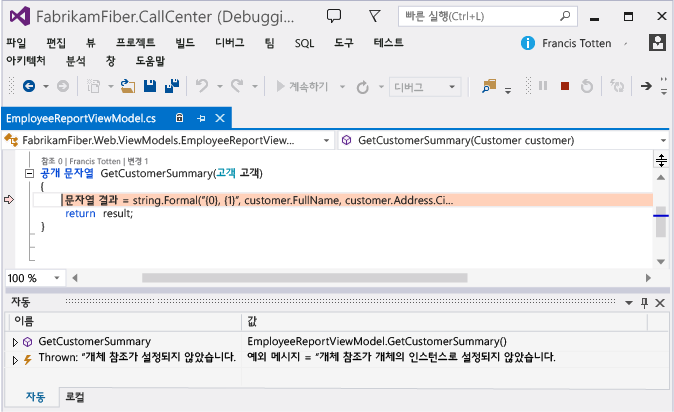Collapse the GetCustomerSummary method outline box
This screenshot has width=674, height=412.
point(29,174)
